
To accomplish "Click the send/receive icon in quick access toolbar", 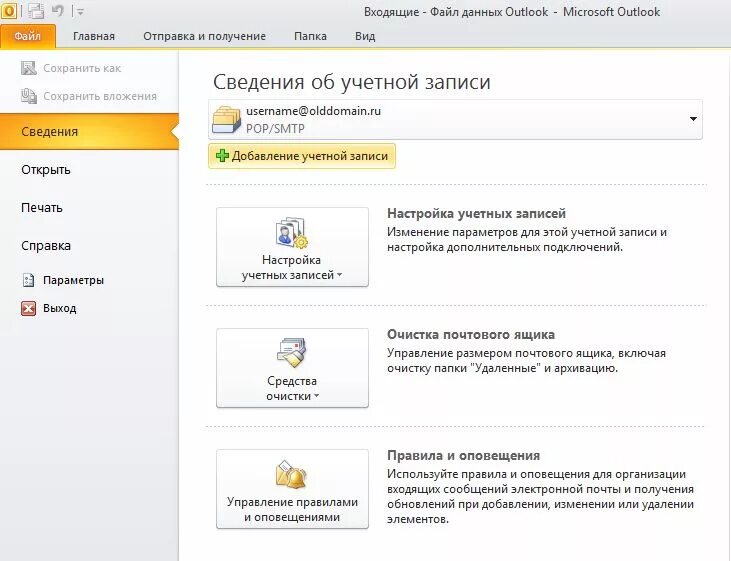I will 35,11.
